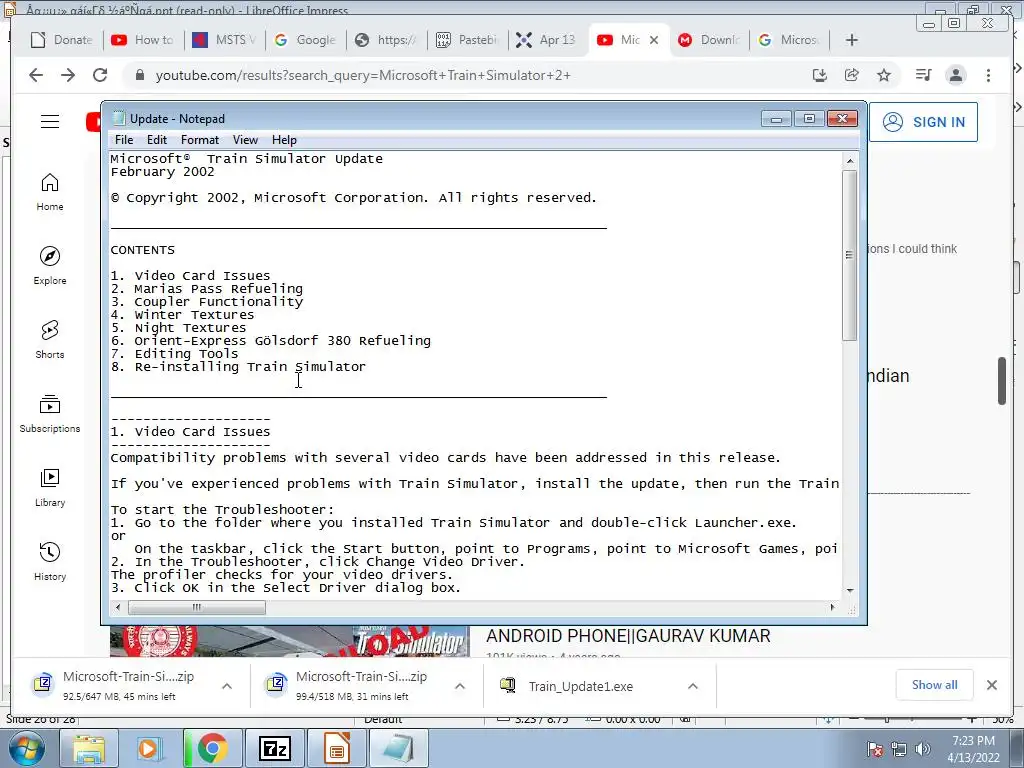Open Train_Update1.exe download item
1024x768 pixels.
pyautogui.click(x=581, y=686)
